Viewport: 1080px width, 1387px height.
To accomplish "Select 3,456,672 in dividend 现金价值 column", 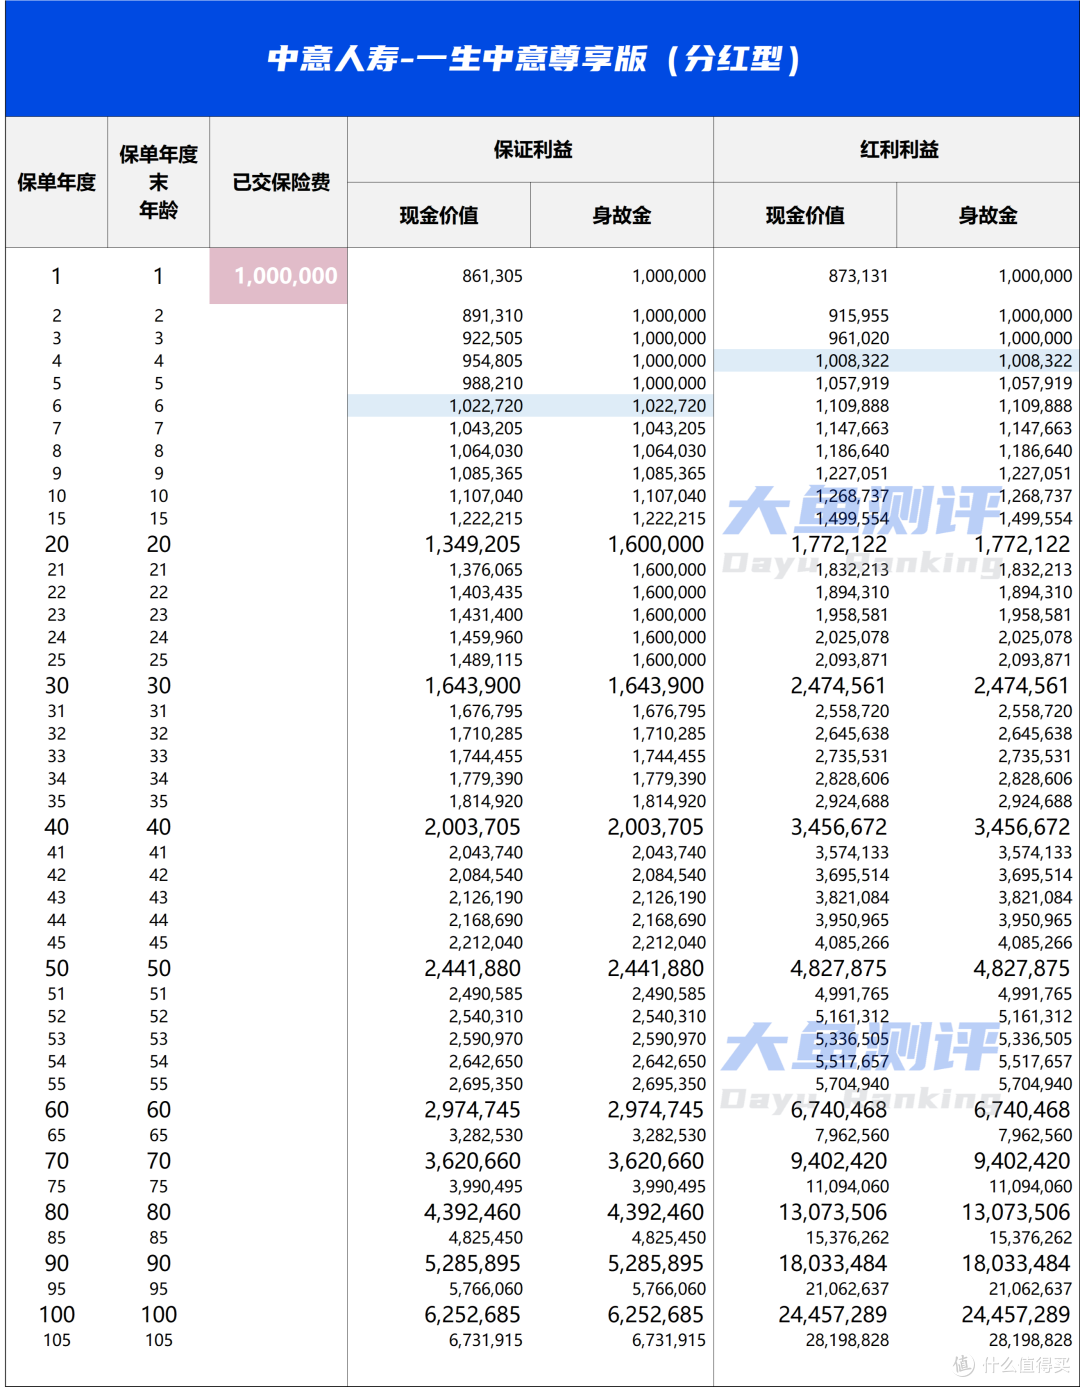I will pyautogui.click(x=839, y=827).
